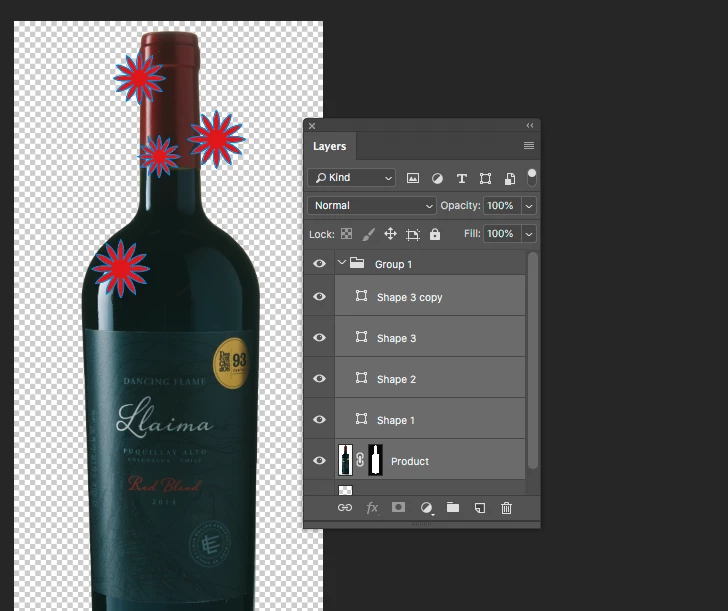
Task: Select the Group 1 layer name
Action: coord(393,264)
